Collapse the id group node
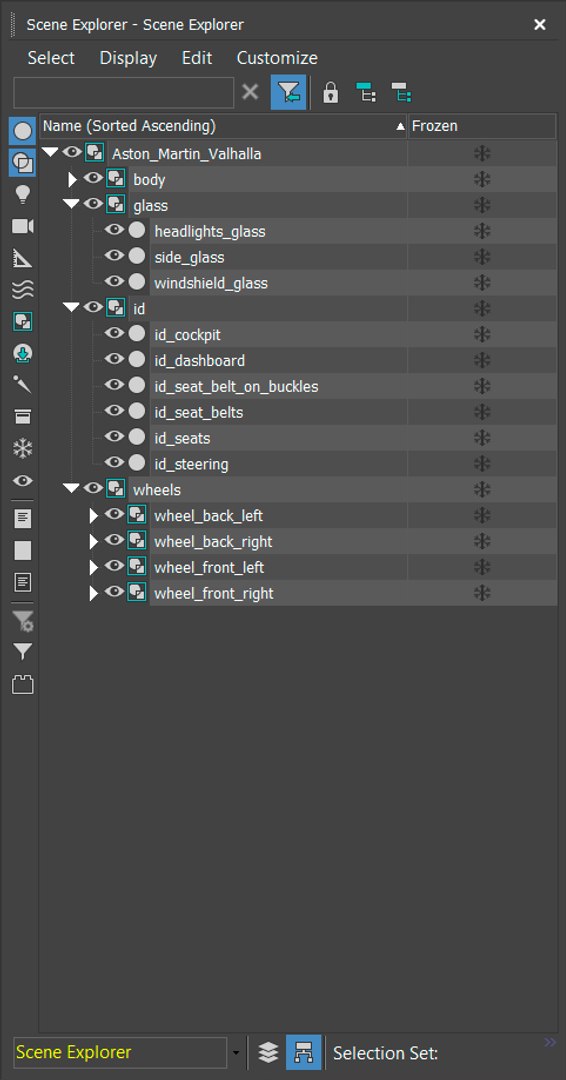Image resolution: width=566 pixels, height=1080 pixels. pos(72,307)
